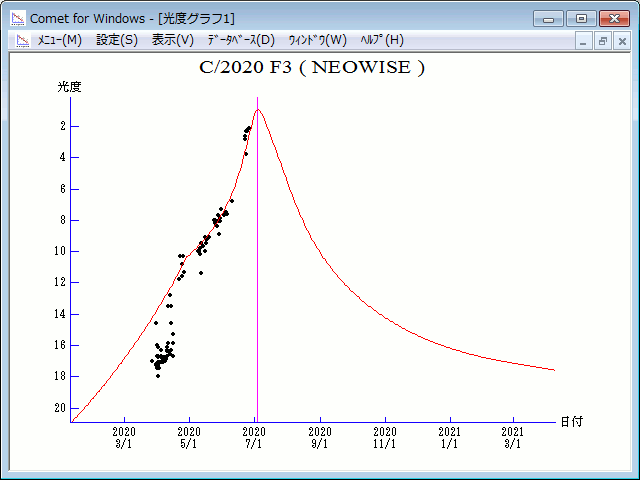
Task: Click the blue vertical perihelion line
Action: point(258,300)
